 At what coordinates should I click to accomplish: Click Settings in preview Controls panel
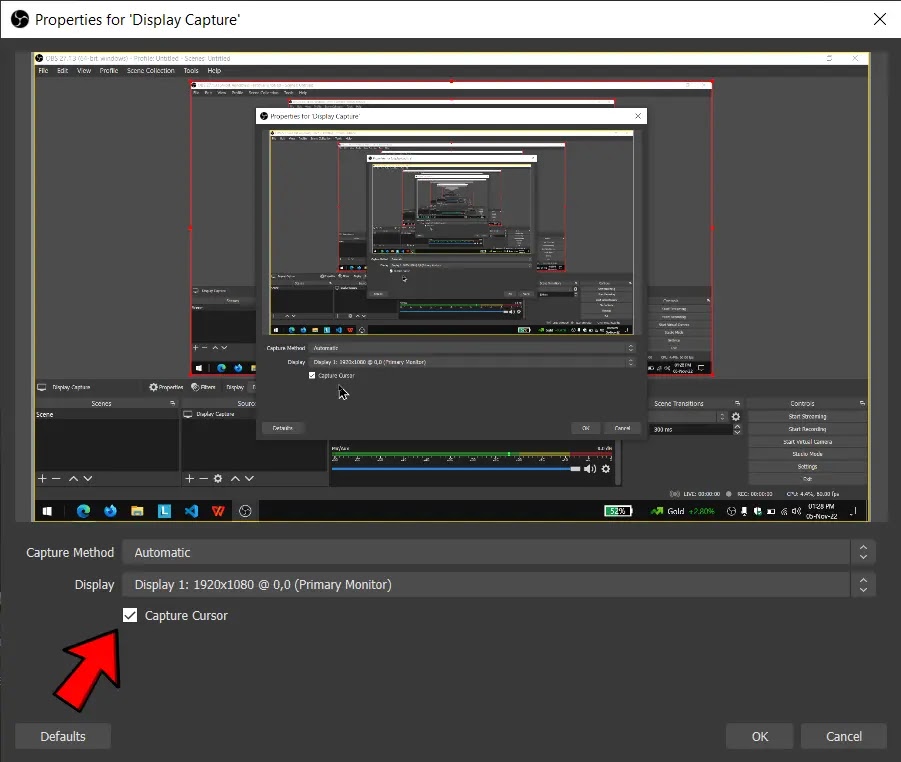pos(807,467)
